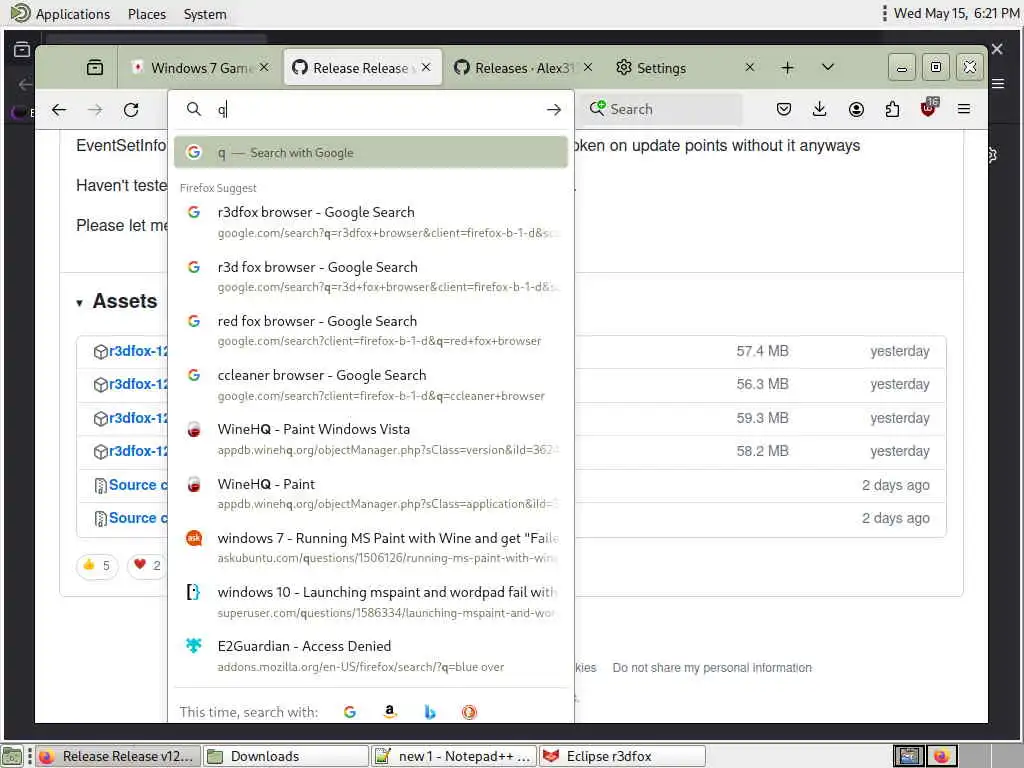
Task: Click the forward navigation arrow
Action: pos(95,110)
